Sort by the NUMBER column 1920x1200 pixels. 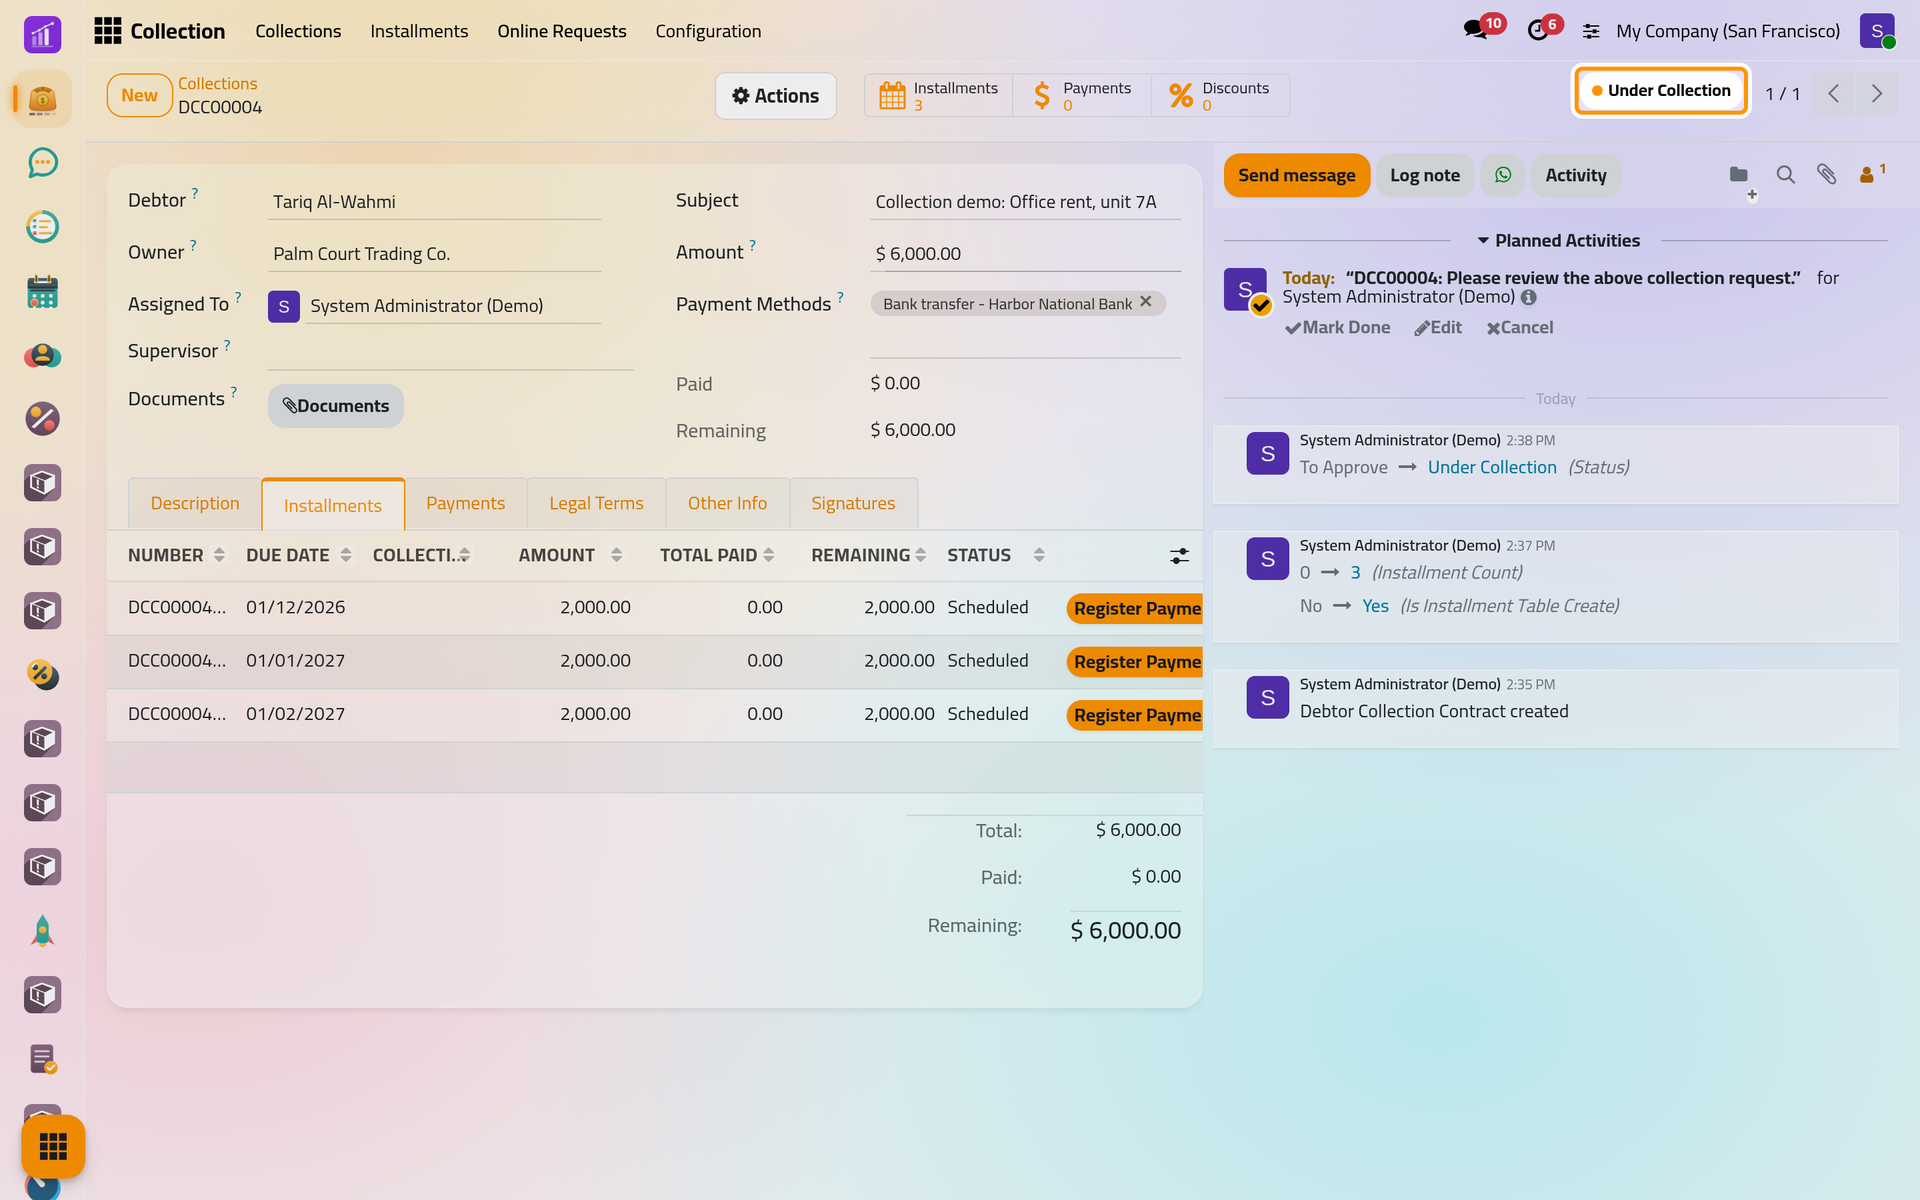tap(176, 555)
